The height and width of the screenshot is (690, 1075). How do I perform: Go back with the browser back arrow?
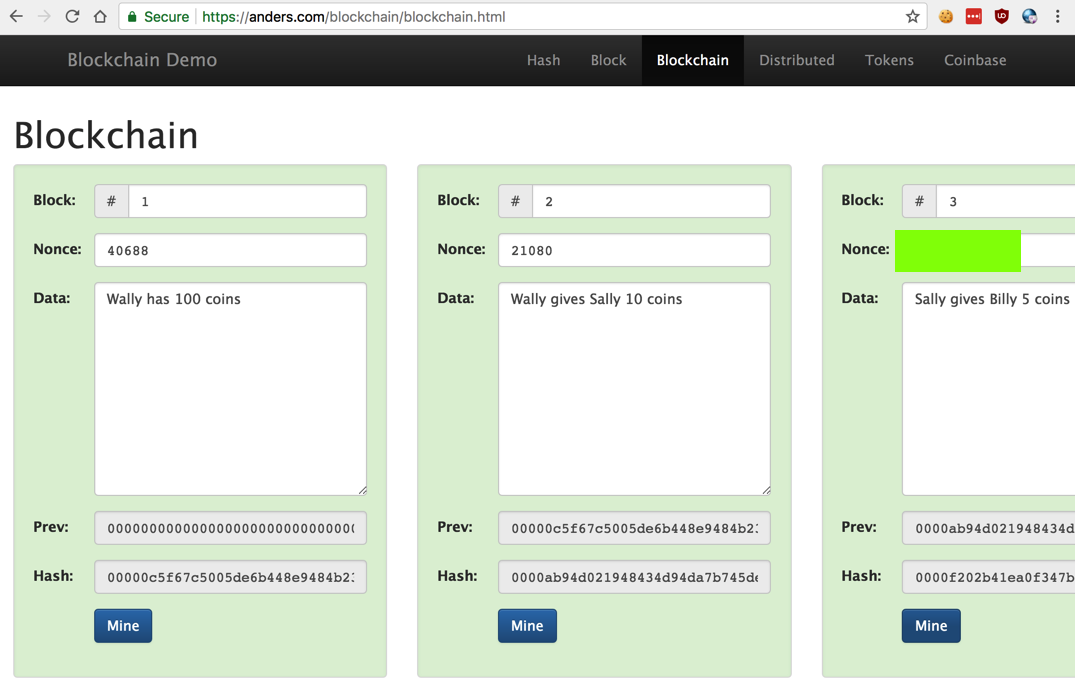click(x=16, y=16)
